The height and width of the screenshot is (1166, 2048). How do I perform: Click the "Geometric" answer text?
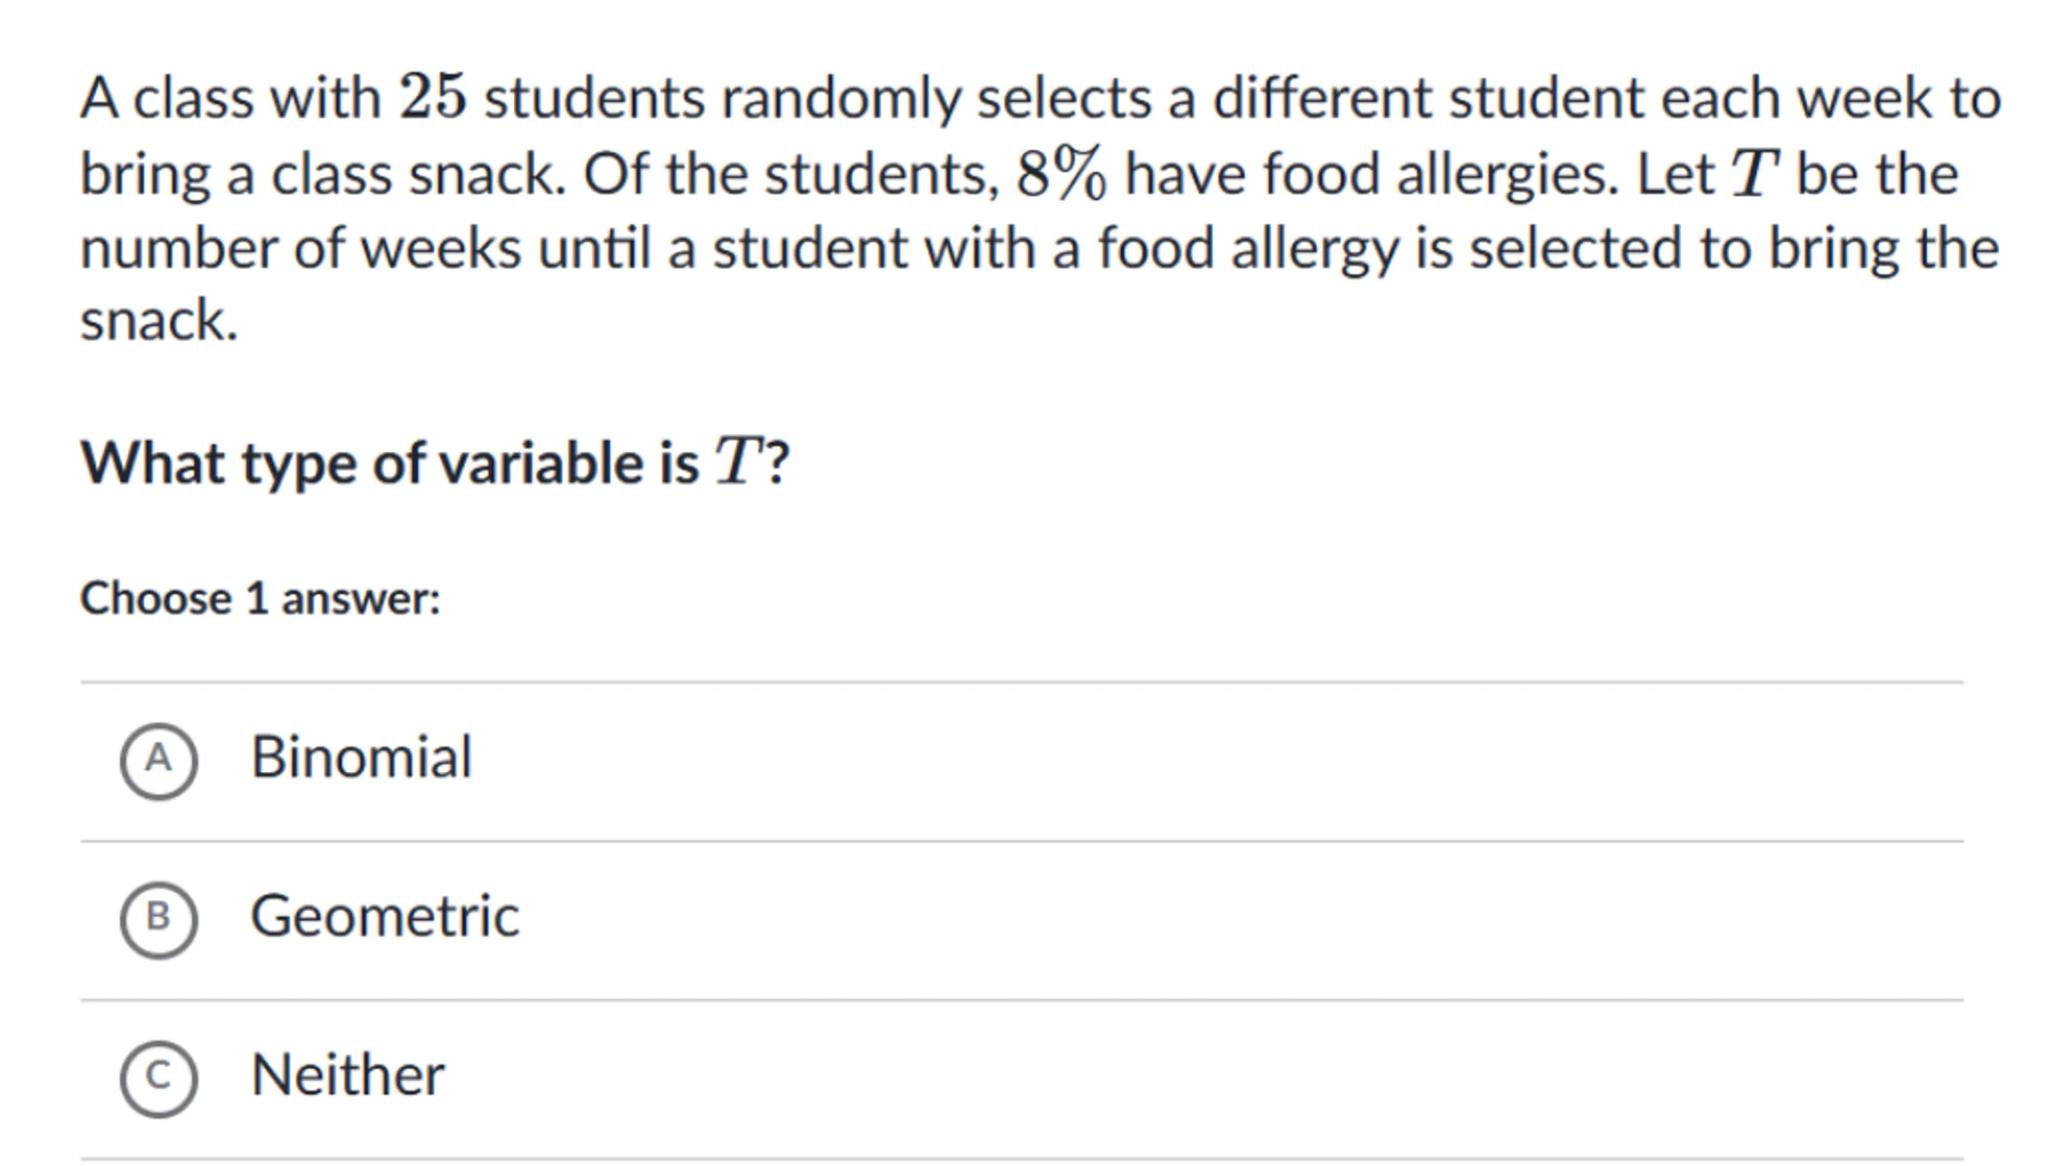point(384,916)
